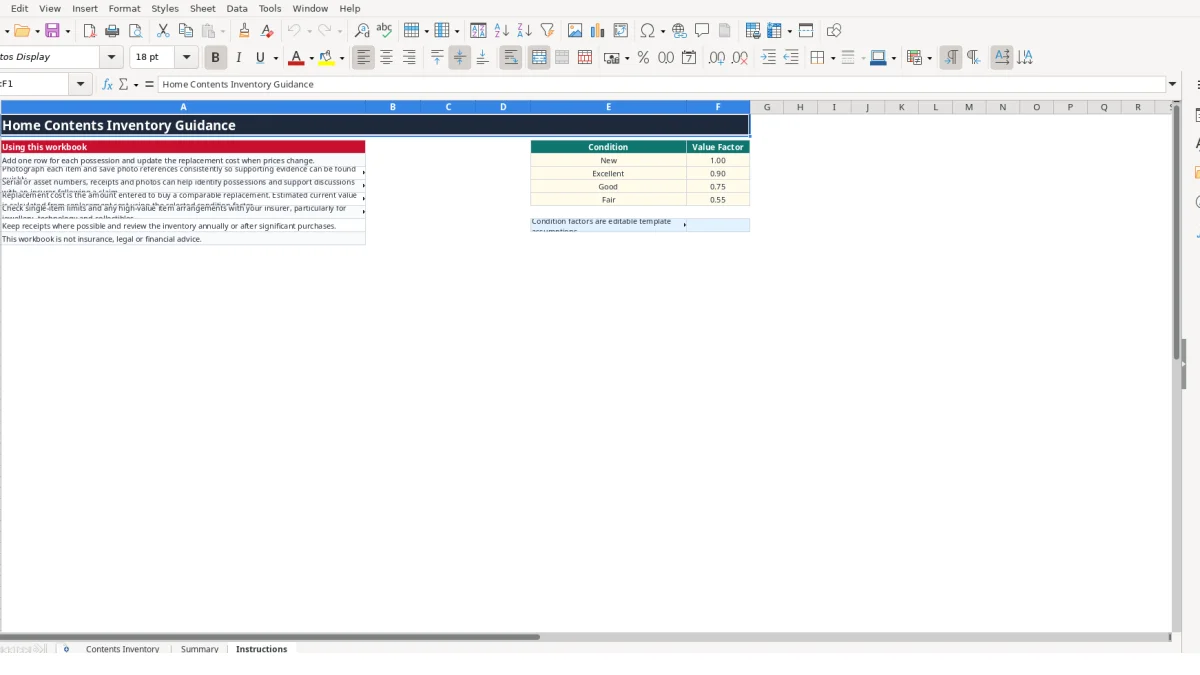Viewport: 1200px width, 675px height.
Task: Click the Export as PDF icon
Action: pyautogui.click(x=89, y=31)
